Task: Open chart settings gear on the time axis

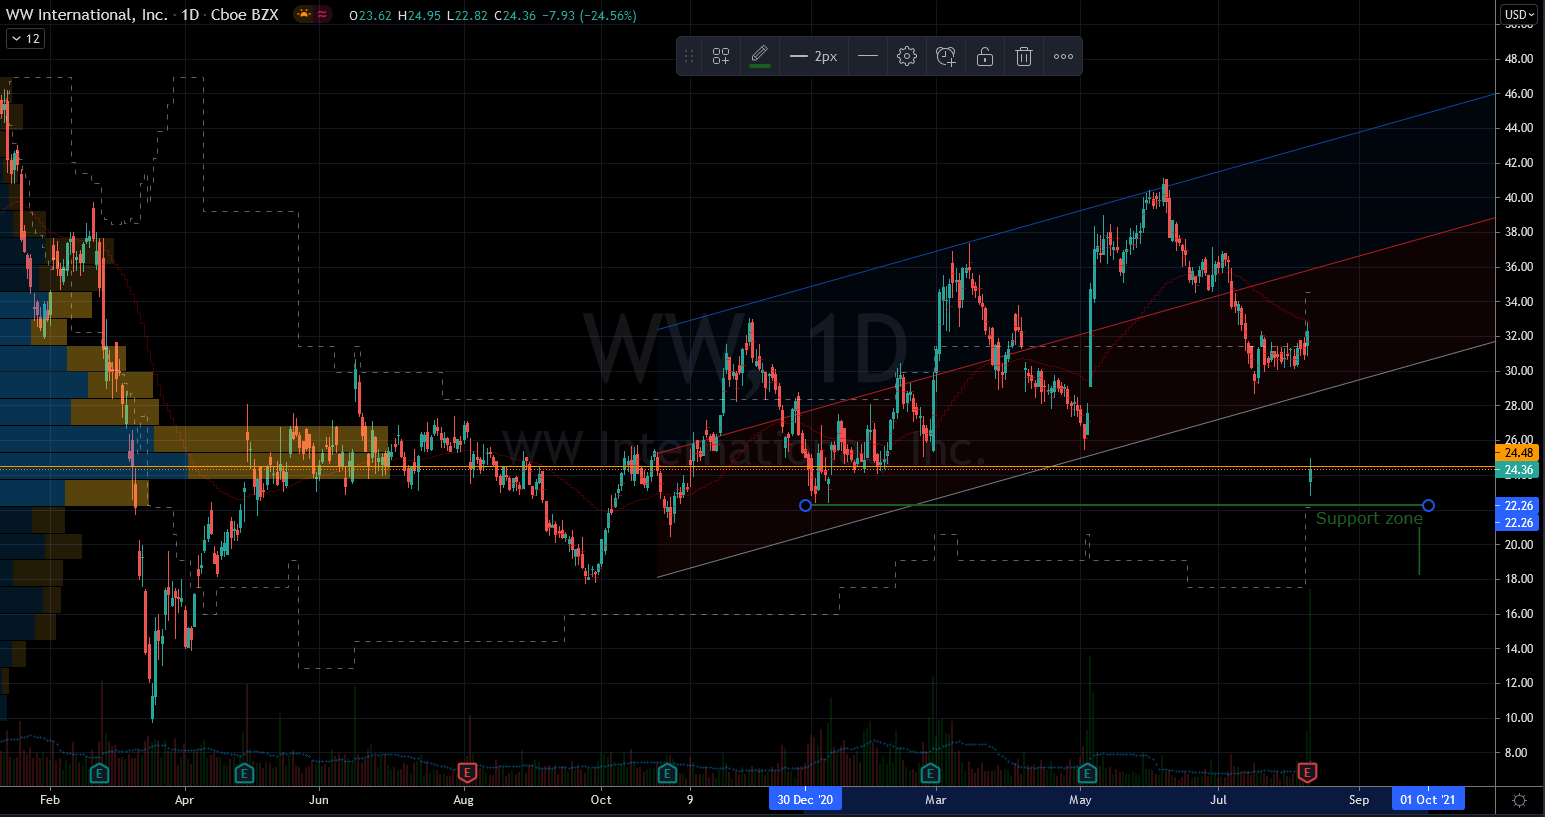Action: 1519,800
